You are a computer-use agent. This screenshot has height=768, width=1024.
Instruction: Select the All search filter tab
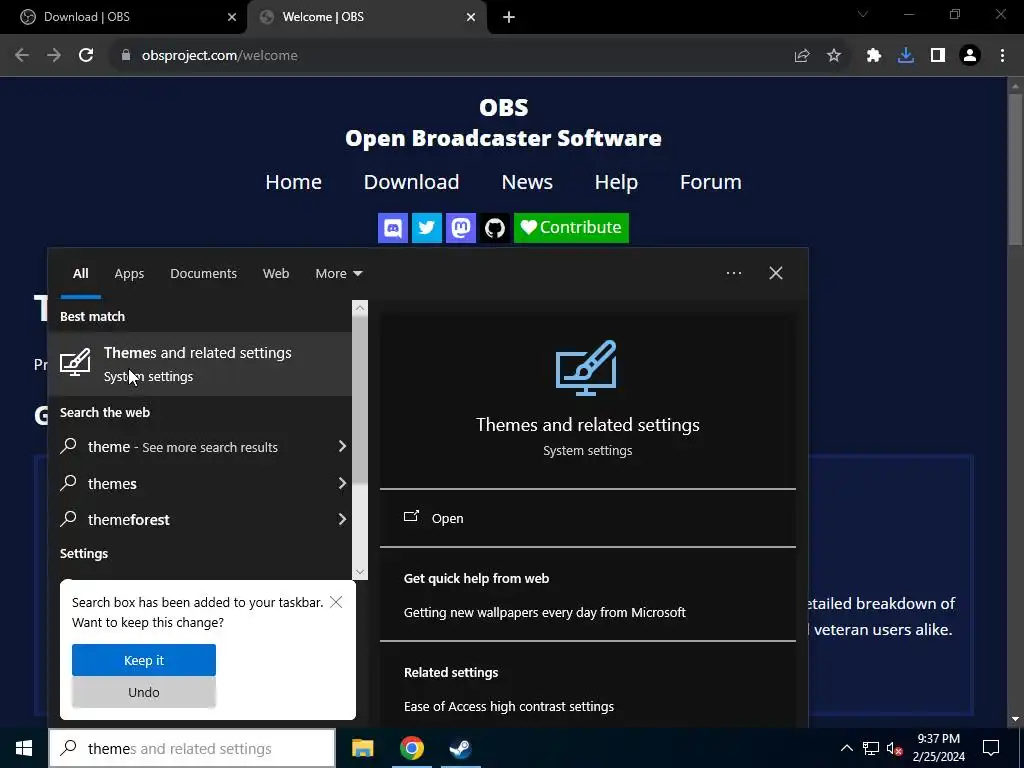click(80, 274)
